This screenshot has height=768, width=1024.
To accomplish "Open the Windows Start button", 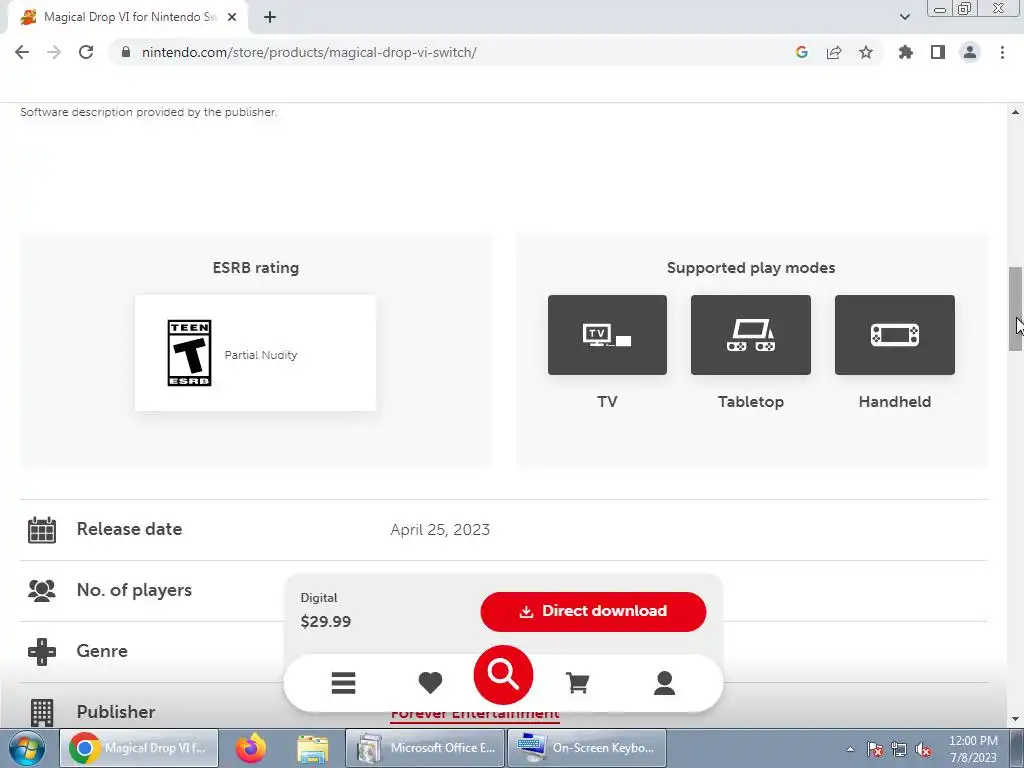I will pos(26,748).
